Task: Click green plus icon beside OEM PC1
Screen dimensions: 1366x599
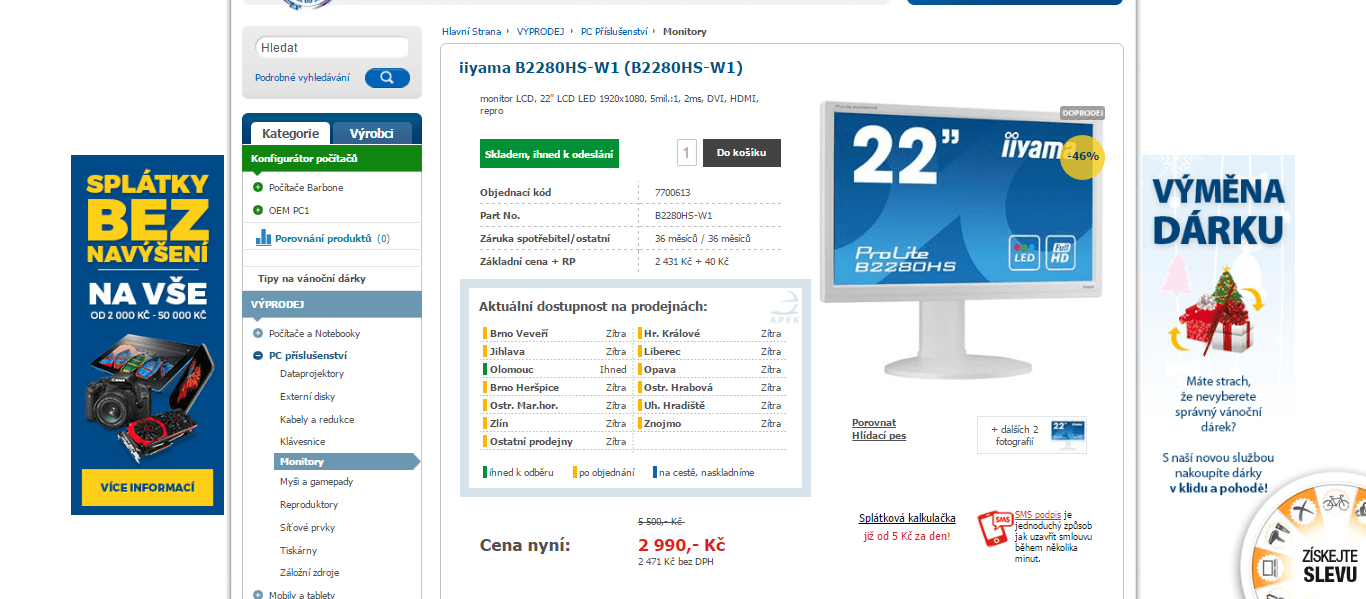Action: pos(258,211)
